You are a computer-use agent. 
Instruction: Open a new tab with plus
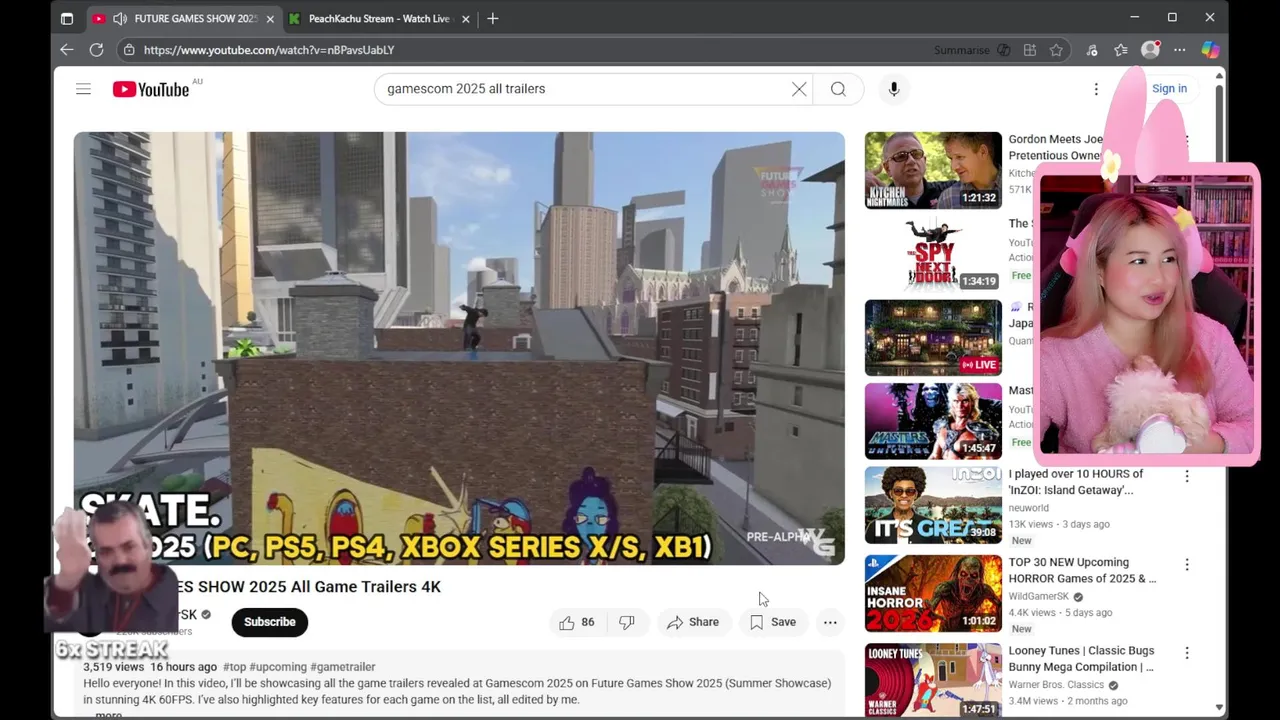click(x=492, y=18)
